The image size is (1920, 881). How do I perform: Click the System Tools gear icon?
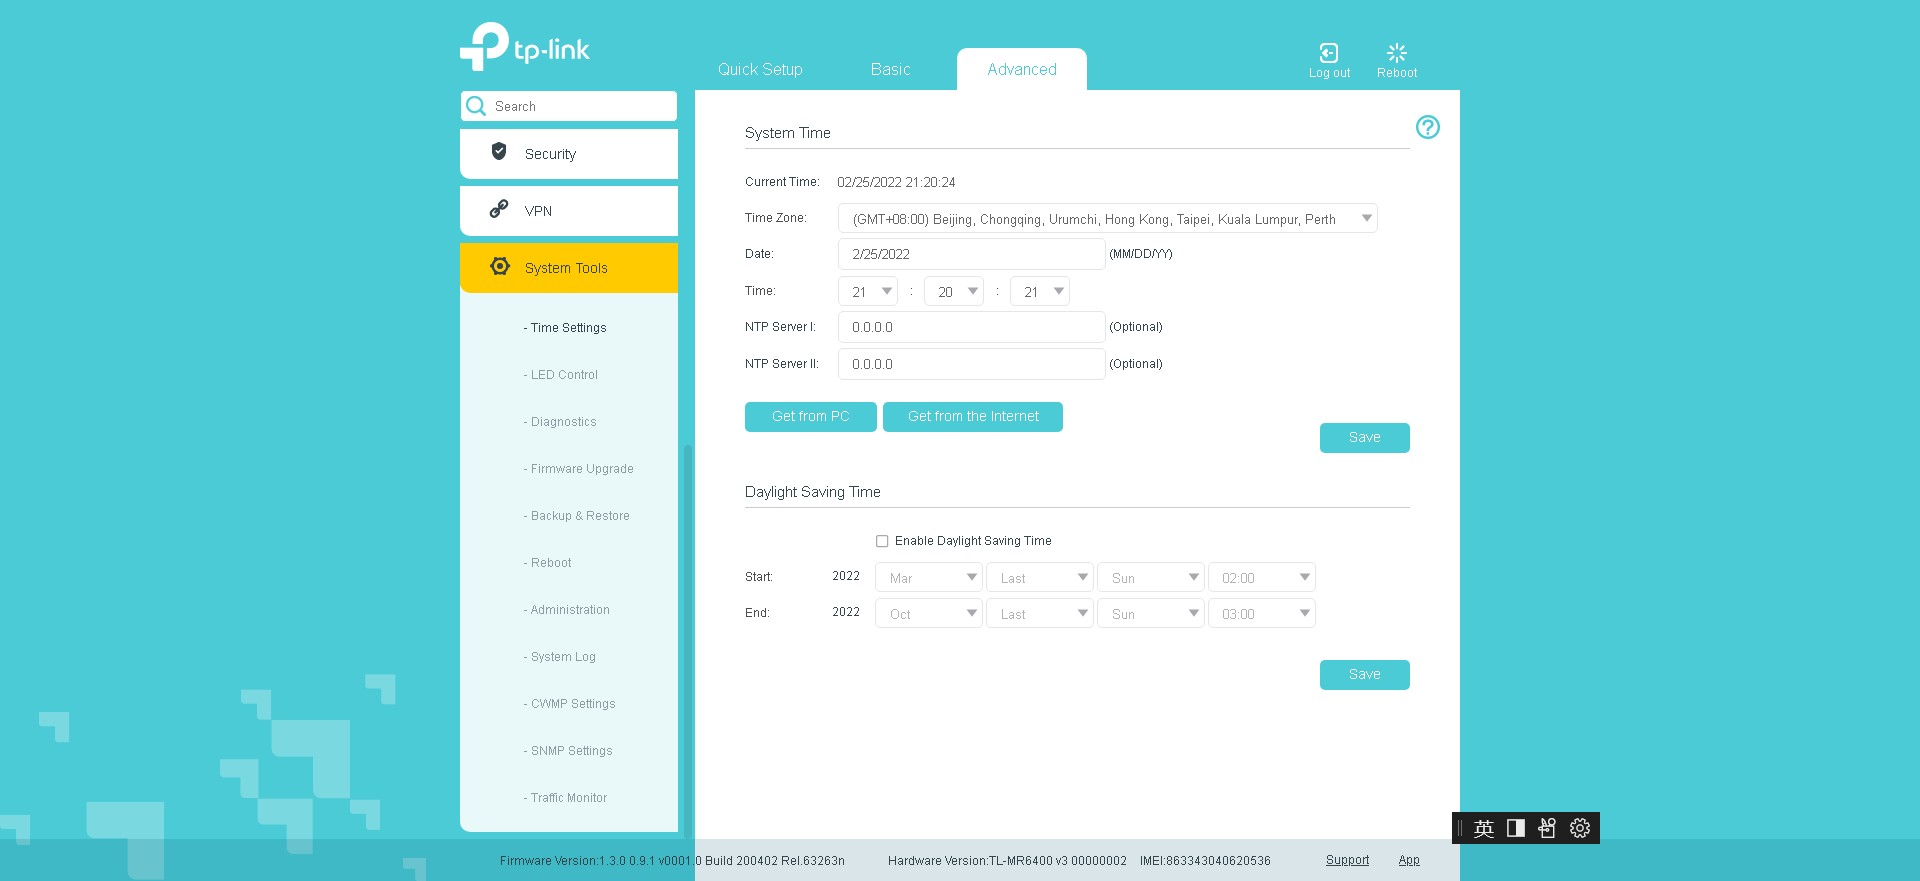tap(500, 266)
